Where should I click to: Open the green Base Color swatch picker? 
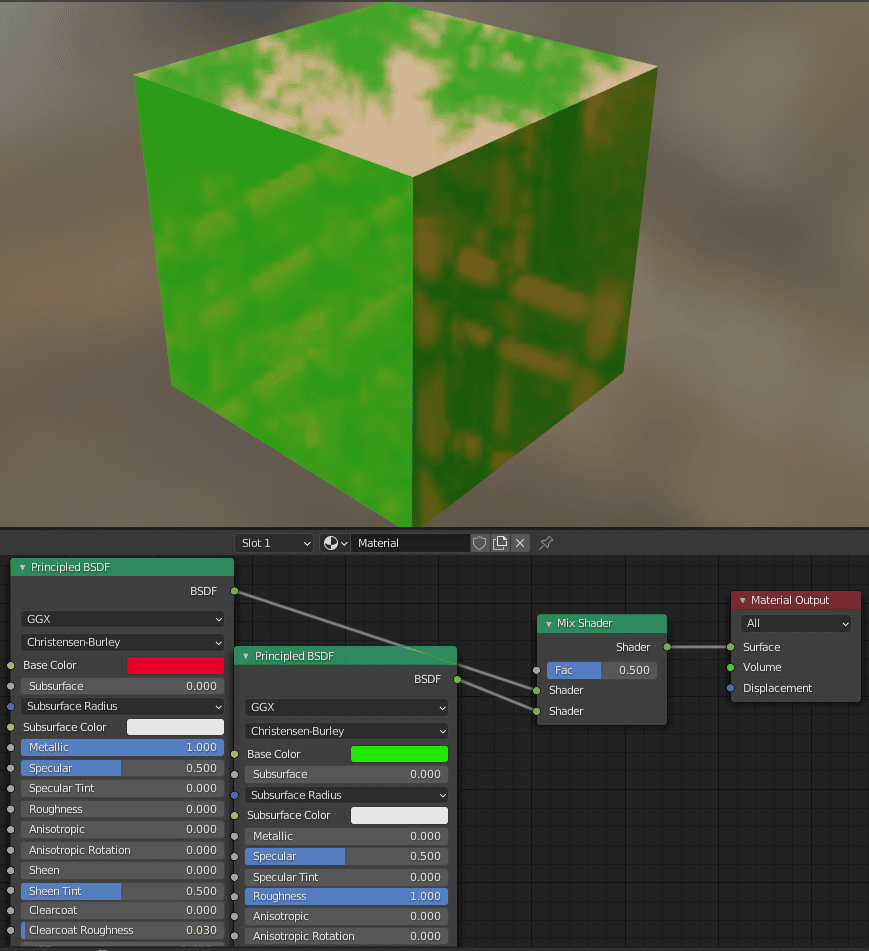coord(399,753)
